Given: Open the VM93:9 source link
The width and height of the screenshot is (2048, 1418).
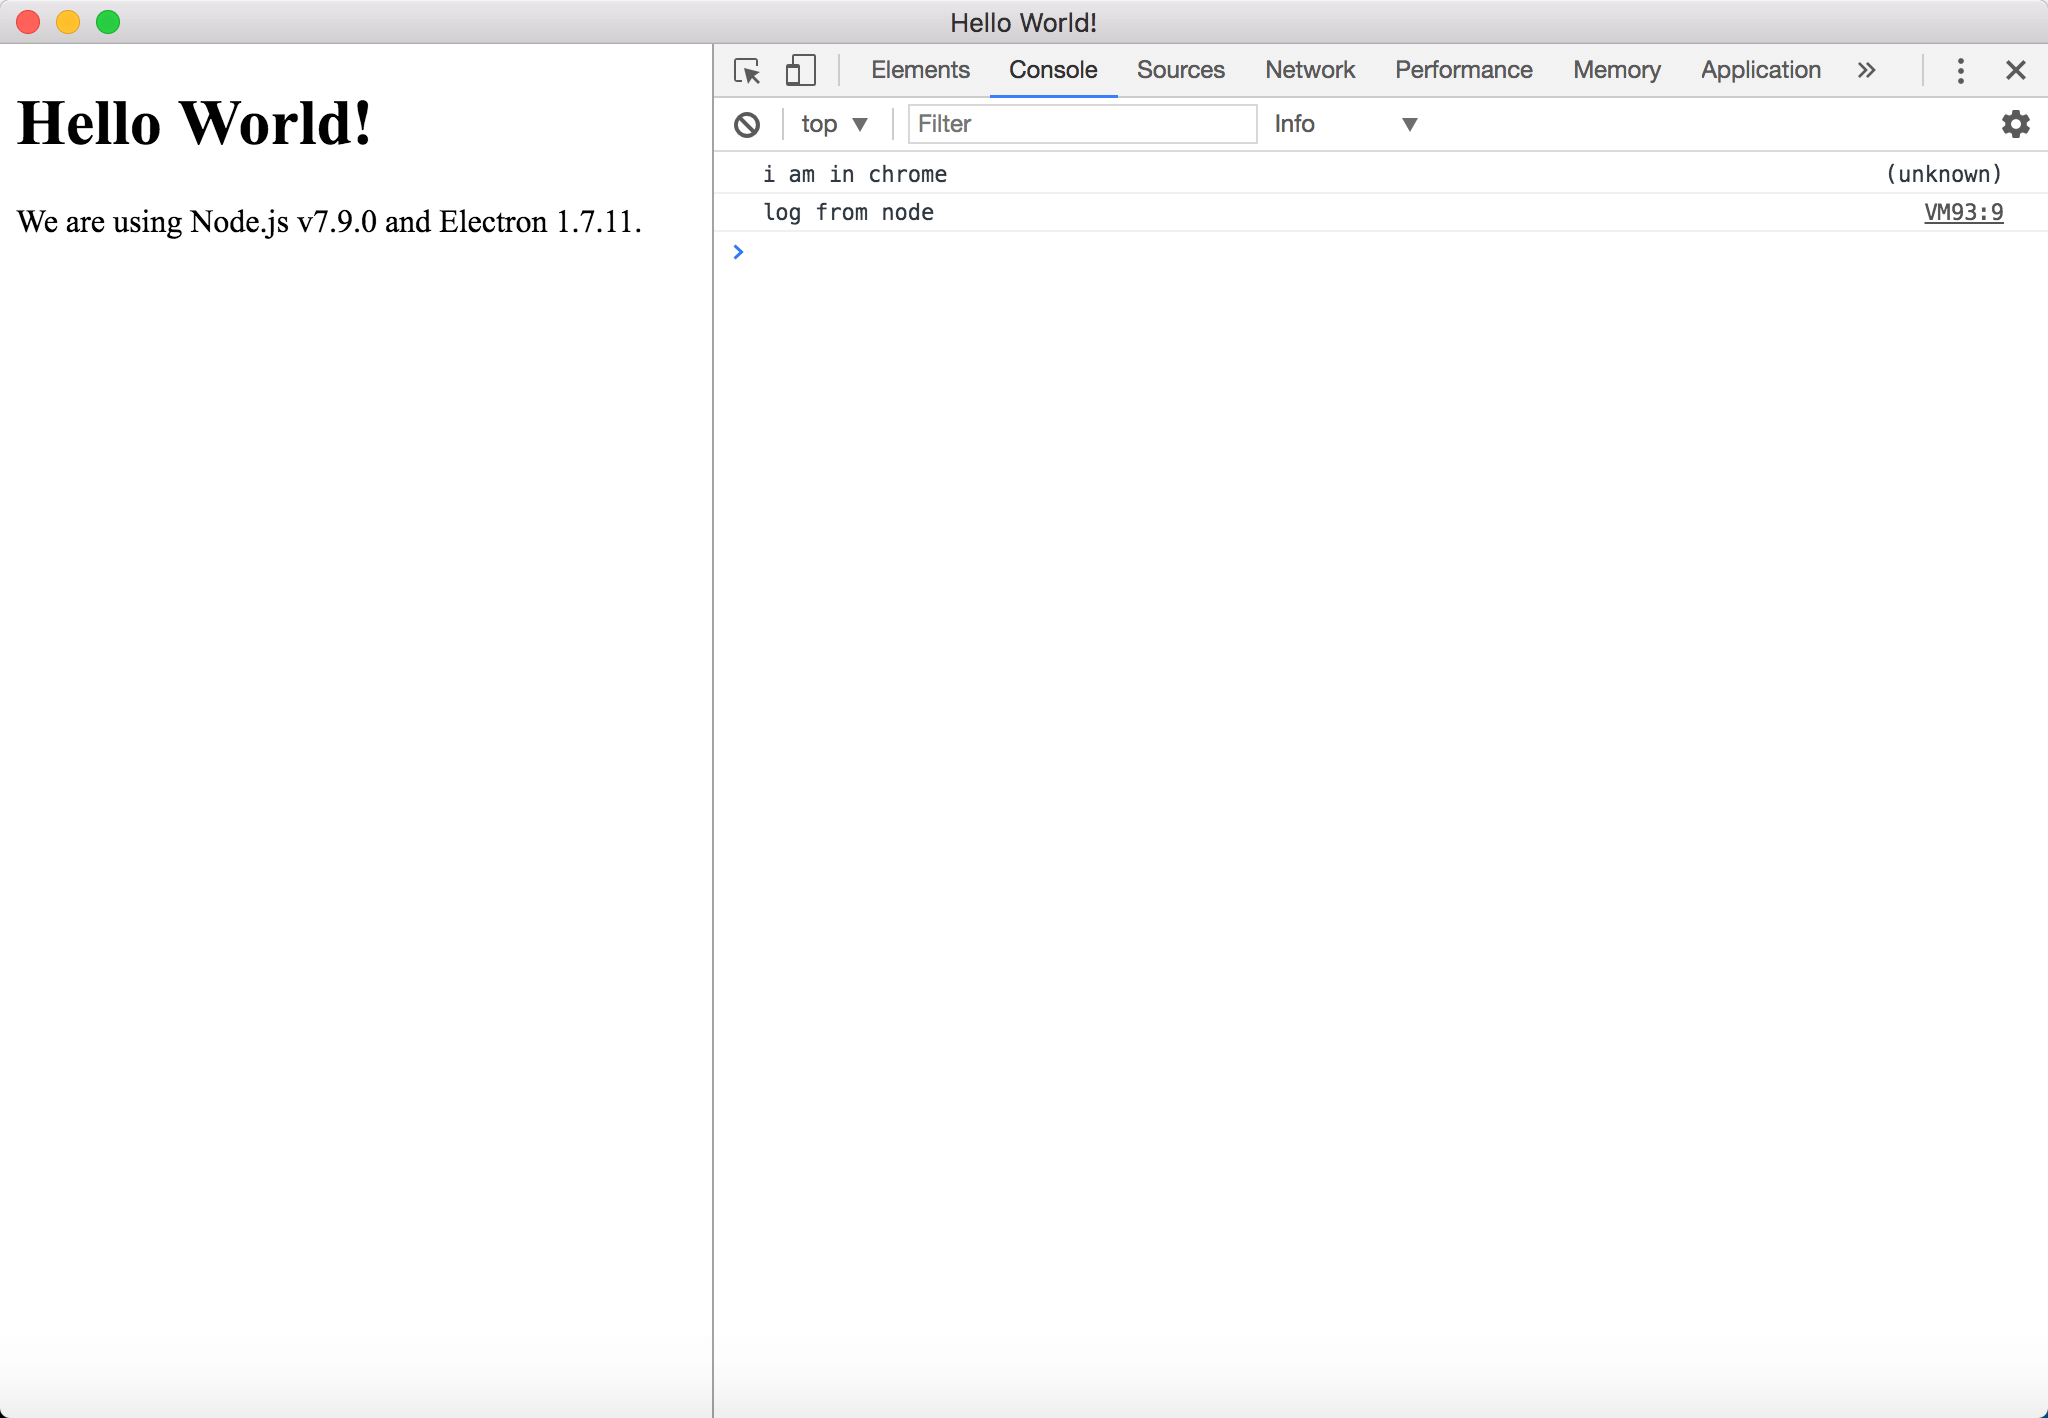Looking at the screenshot, I should [1963, 212].
